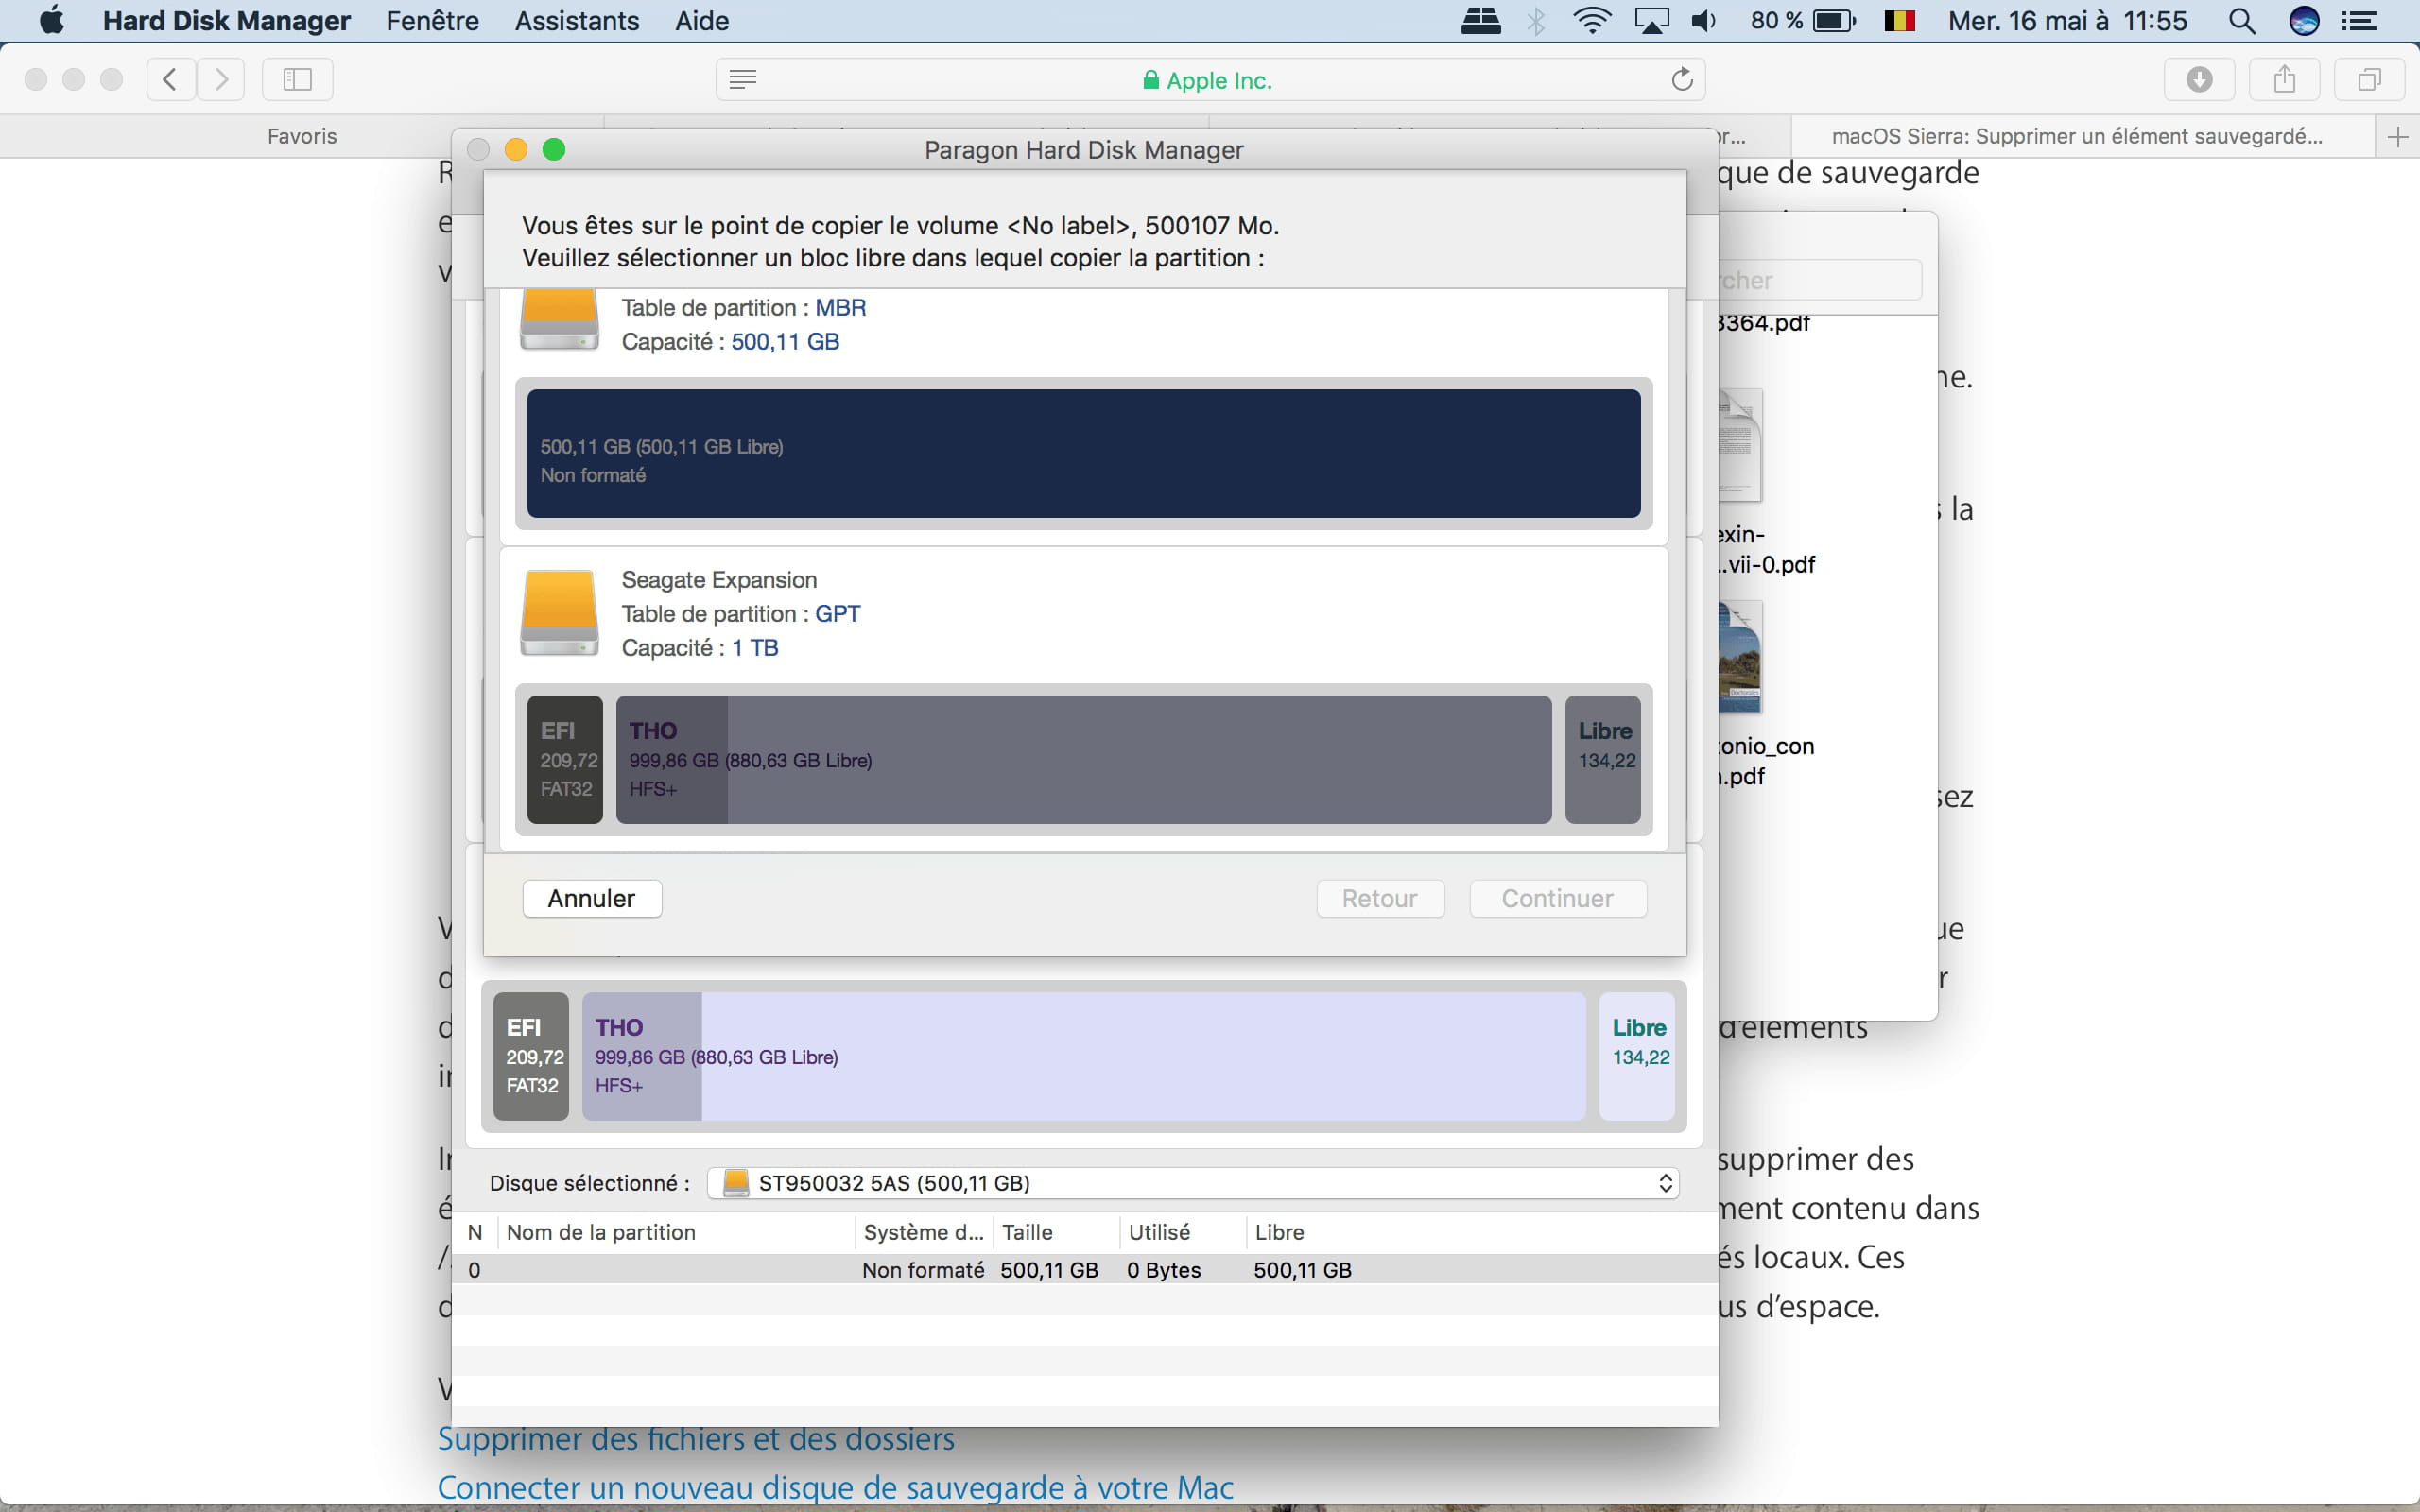The height and width of the screenshot is (1512, 2420).
Task: Click the Bluetooth icon in menu bar
Action: tap(1537, 20)
